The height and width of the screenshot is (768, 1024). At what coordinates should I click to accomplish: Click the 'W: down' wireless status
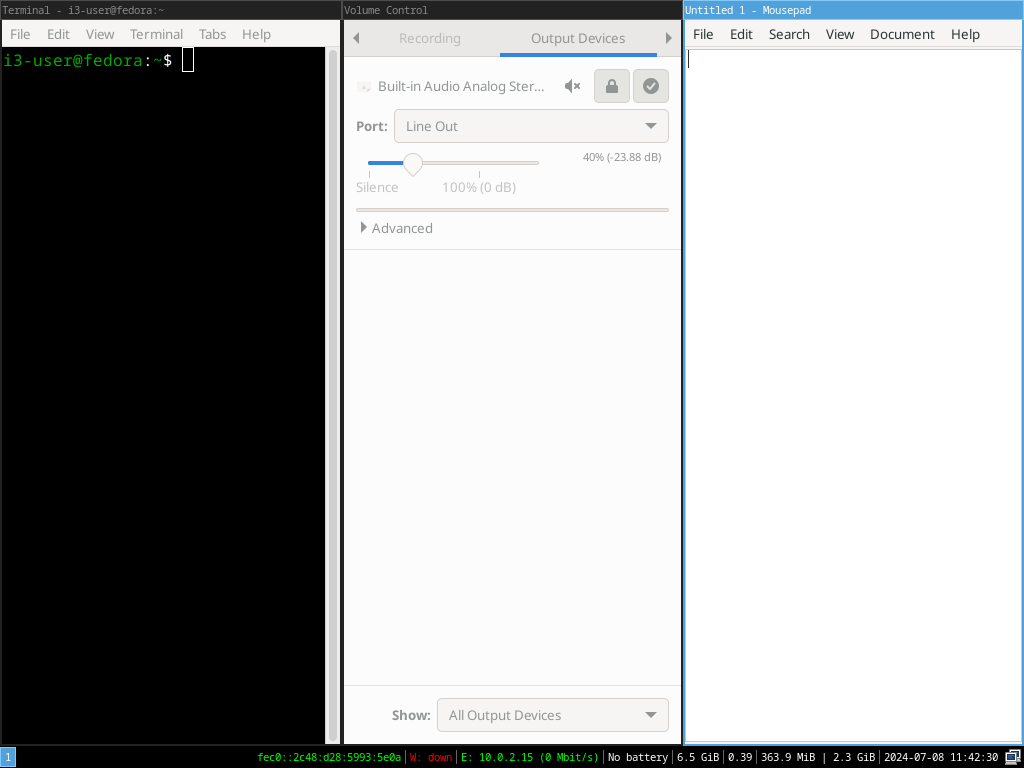pyautogui.click(x=431, y=757)
